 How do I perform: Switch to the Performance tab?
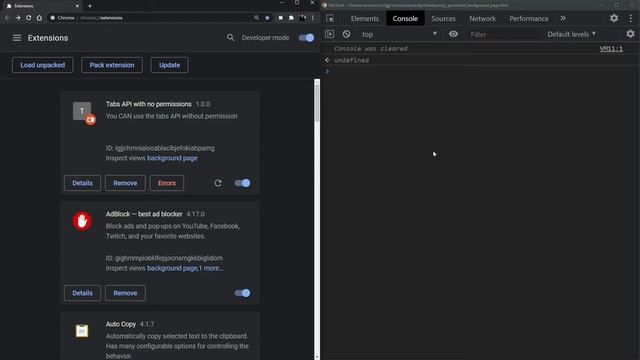(x=529, y=19)
